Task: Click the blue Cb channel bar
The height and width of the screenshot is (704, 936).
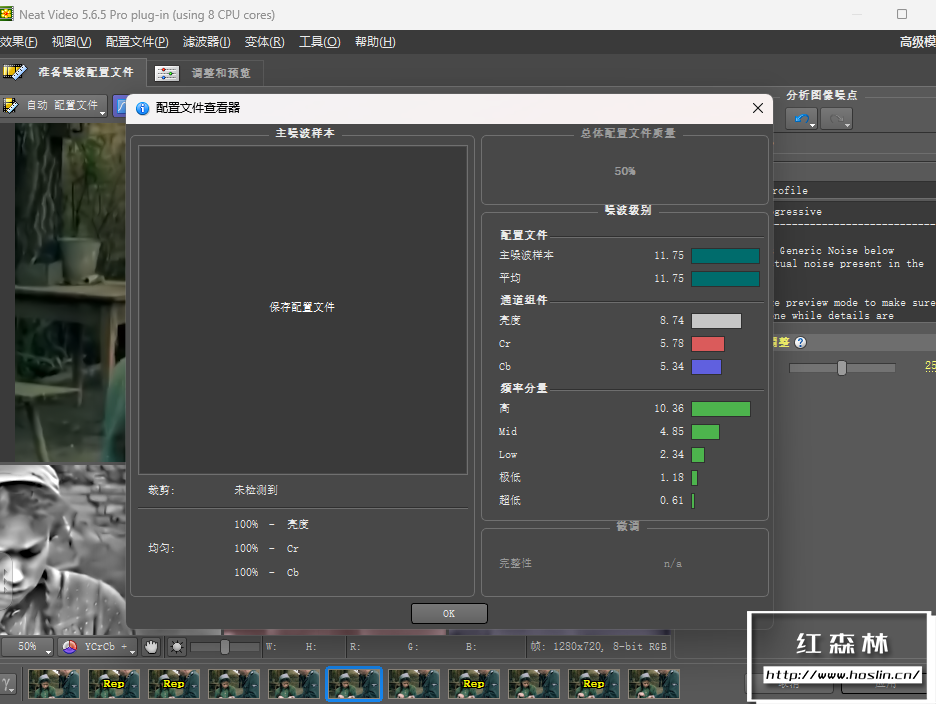Action: [706, 367]
